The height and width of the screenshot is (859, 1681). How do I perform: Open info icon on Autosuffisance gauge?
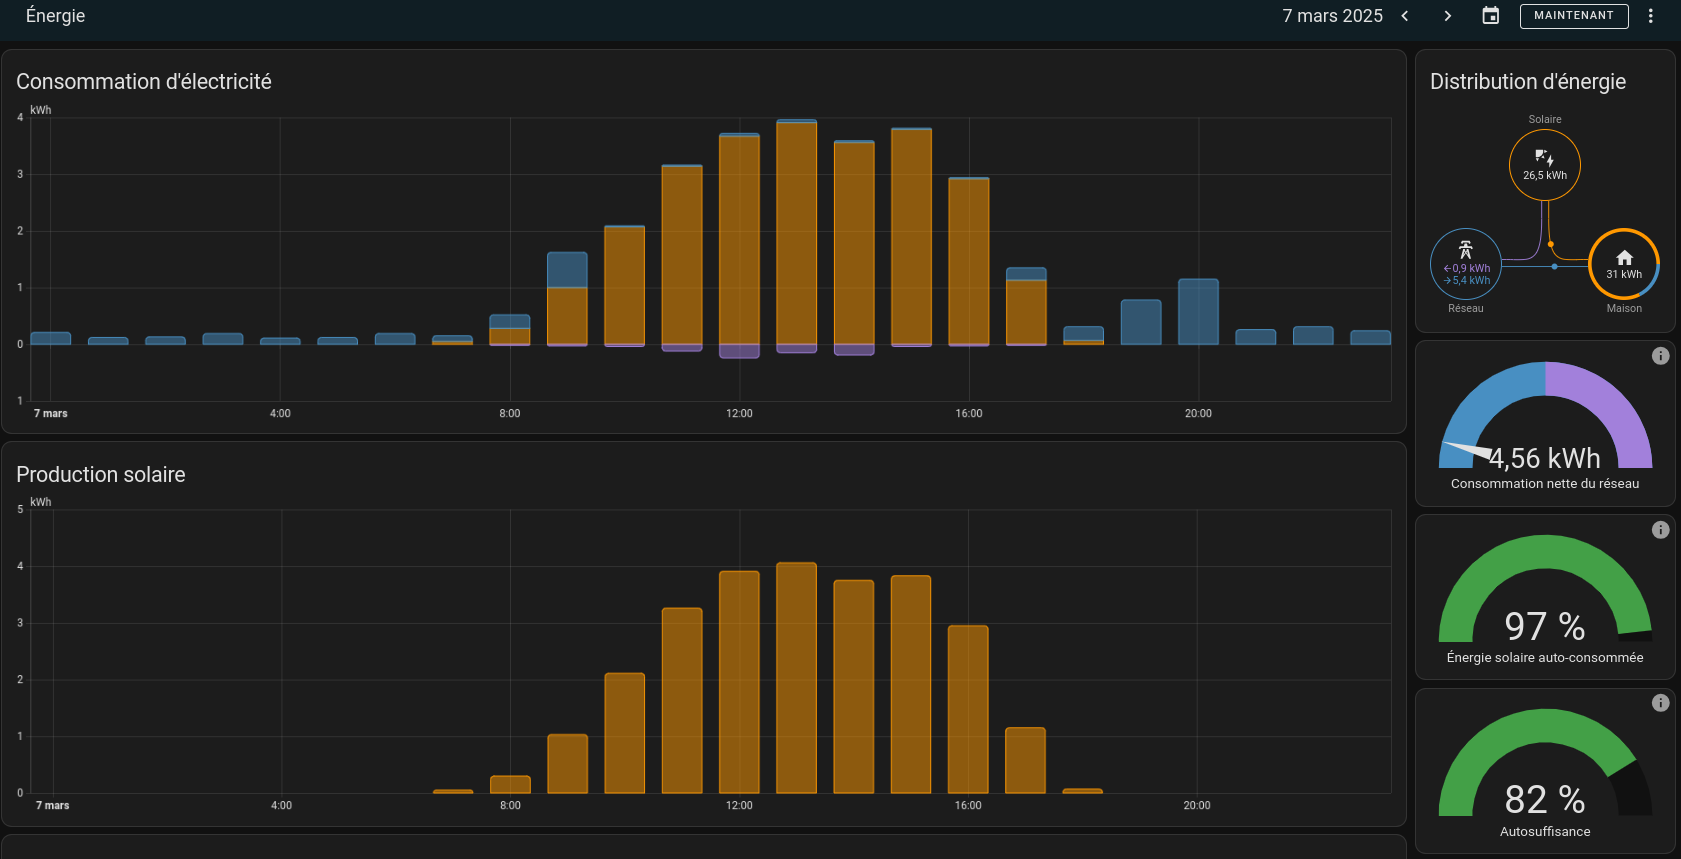[x=1660, y=703]
